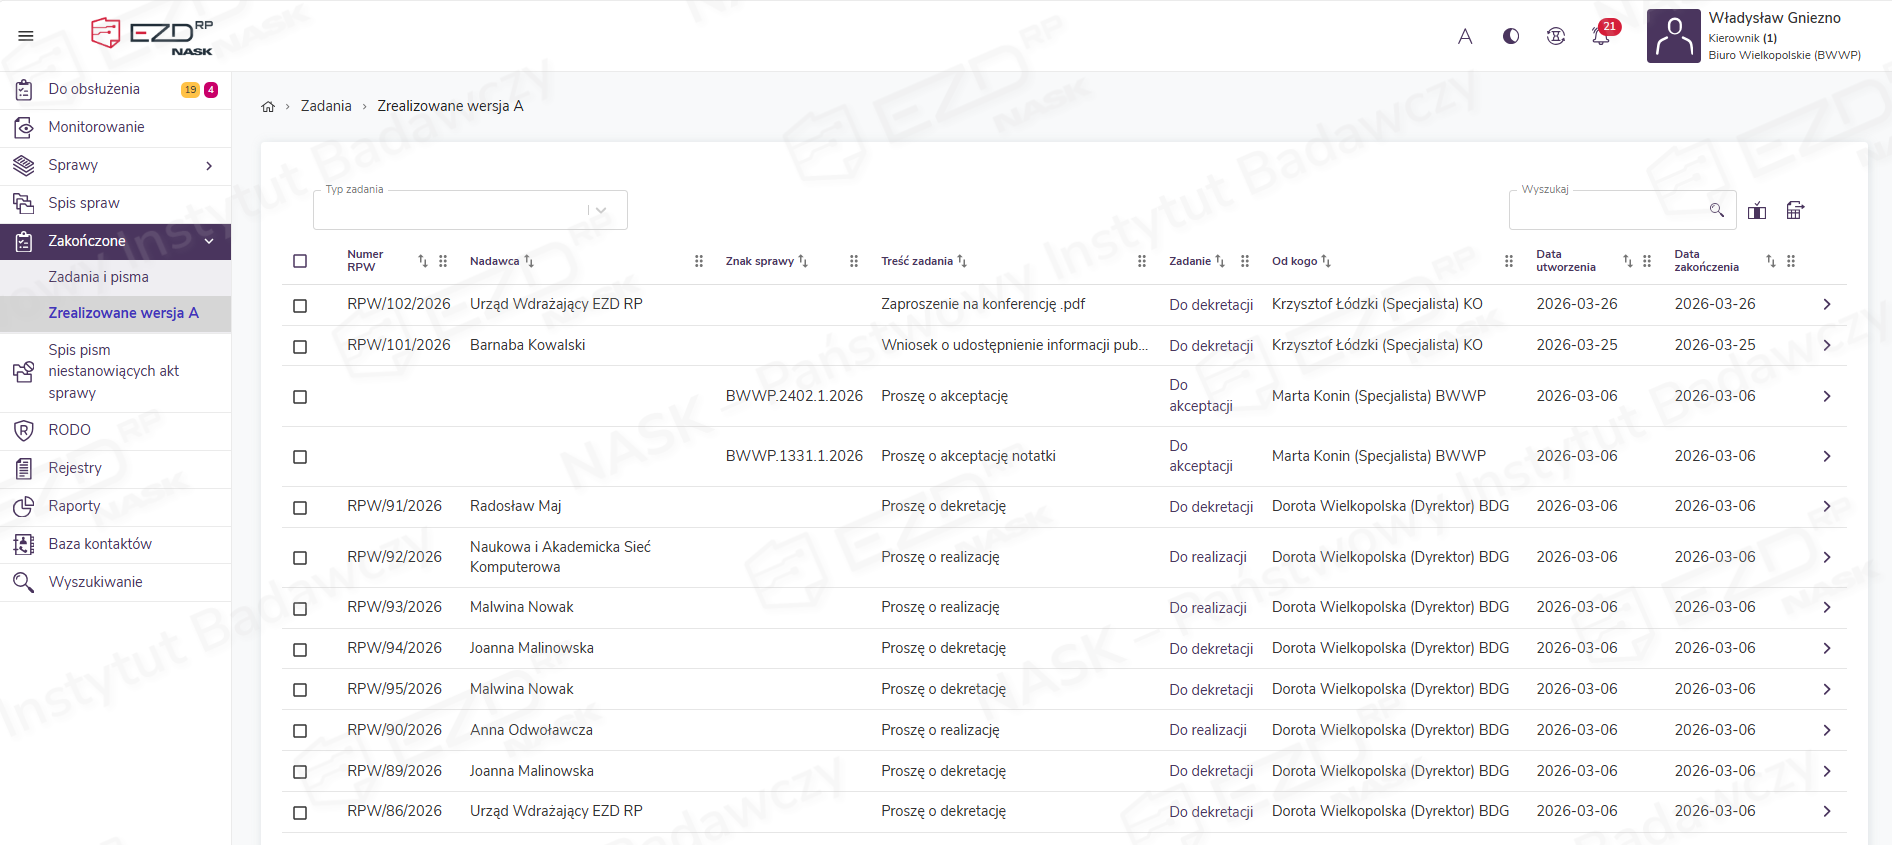Click the font size A icon

(x=1465, y=37)
